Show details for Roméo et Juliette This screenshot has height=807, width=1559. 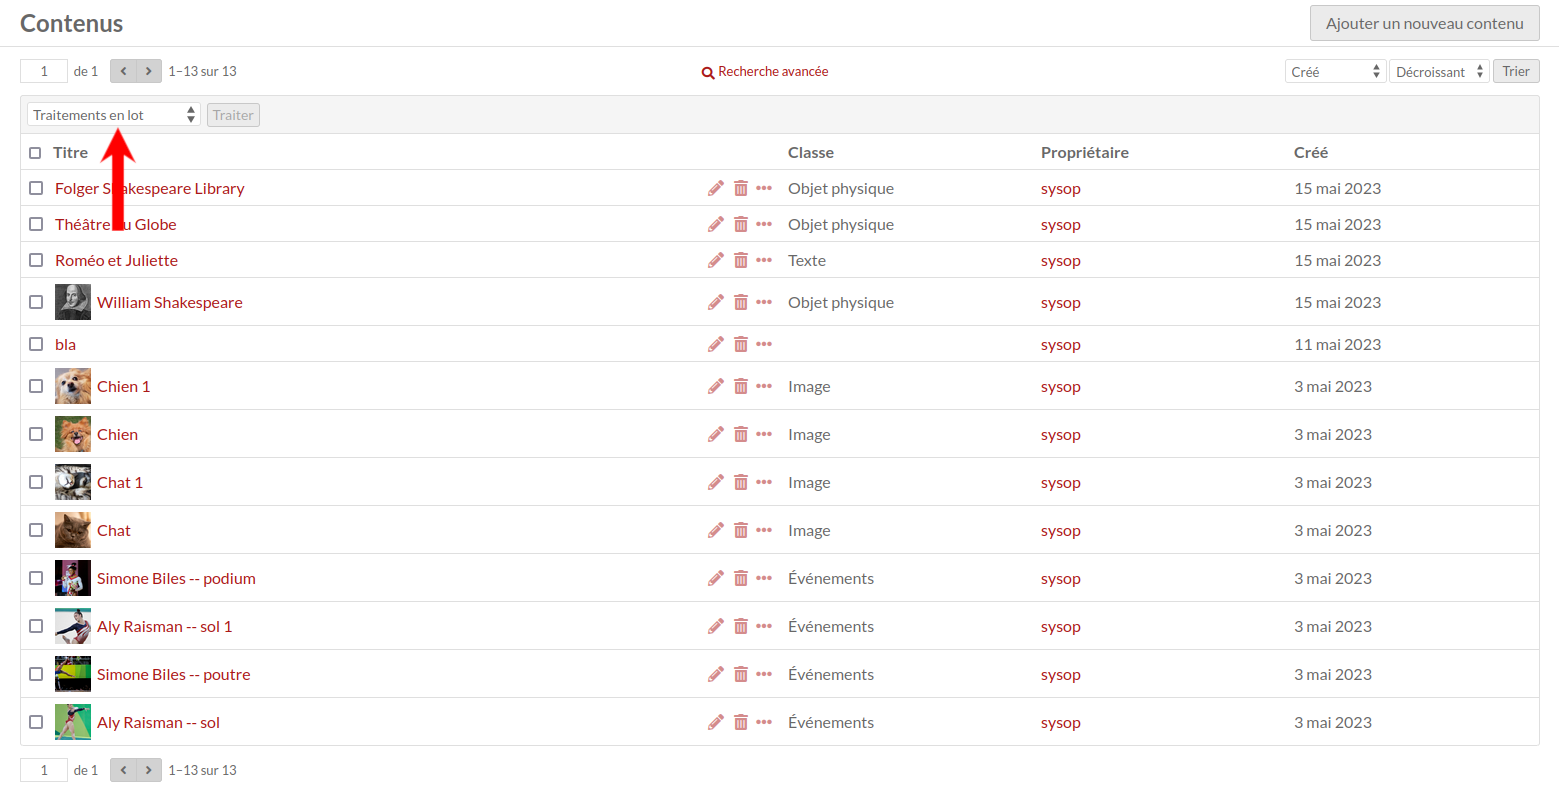[x=764, y=260]
